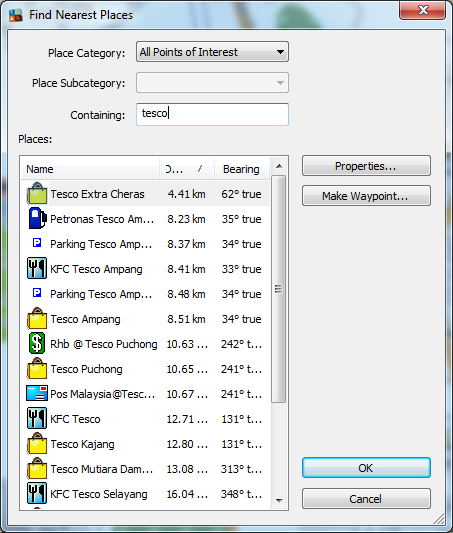Open the Place Category dropdown
The width and height of the screenshot is (453, 533).
212,52
